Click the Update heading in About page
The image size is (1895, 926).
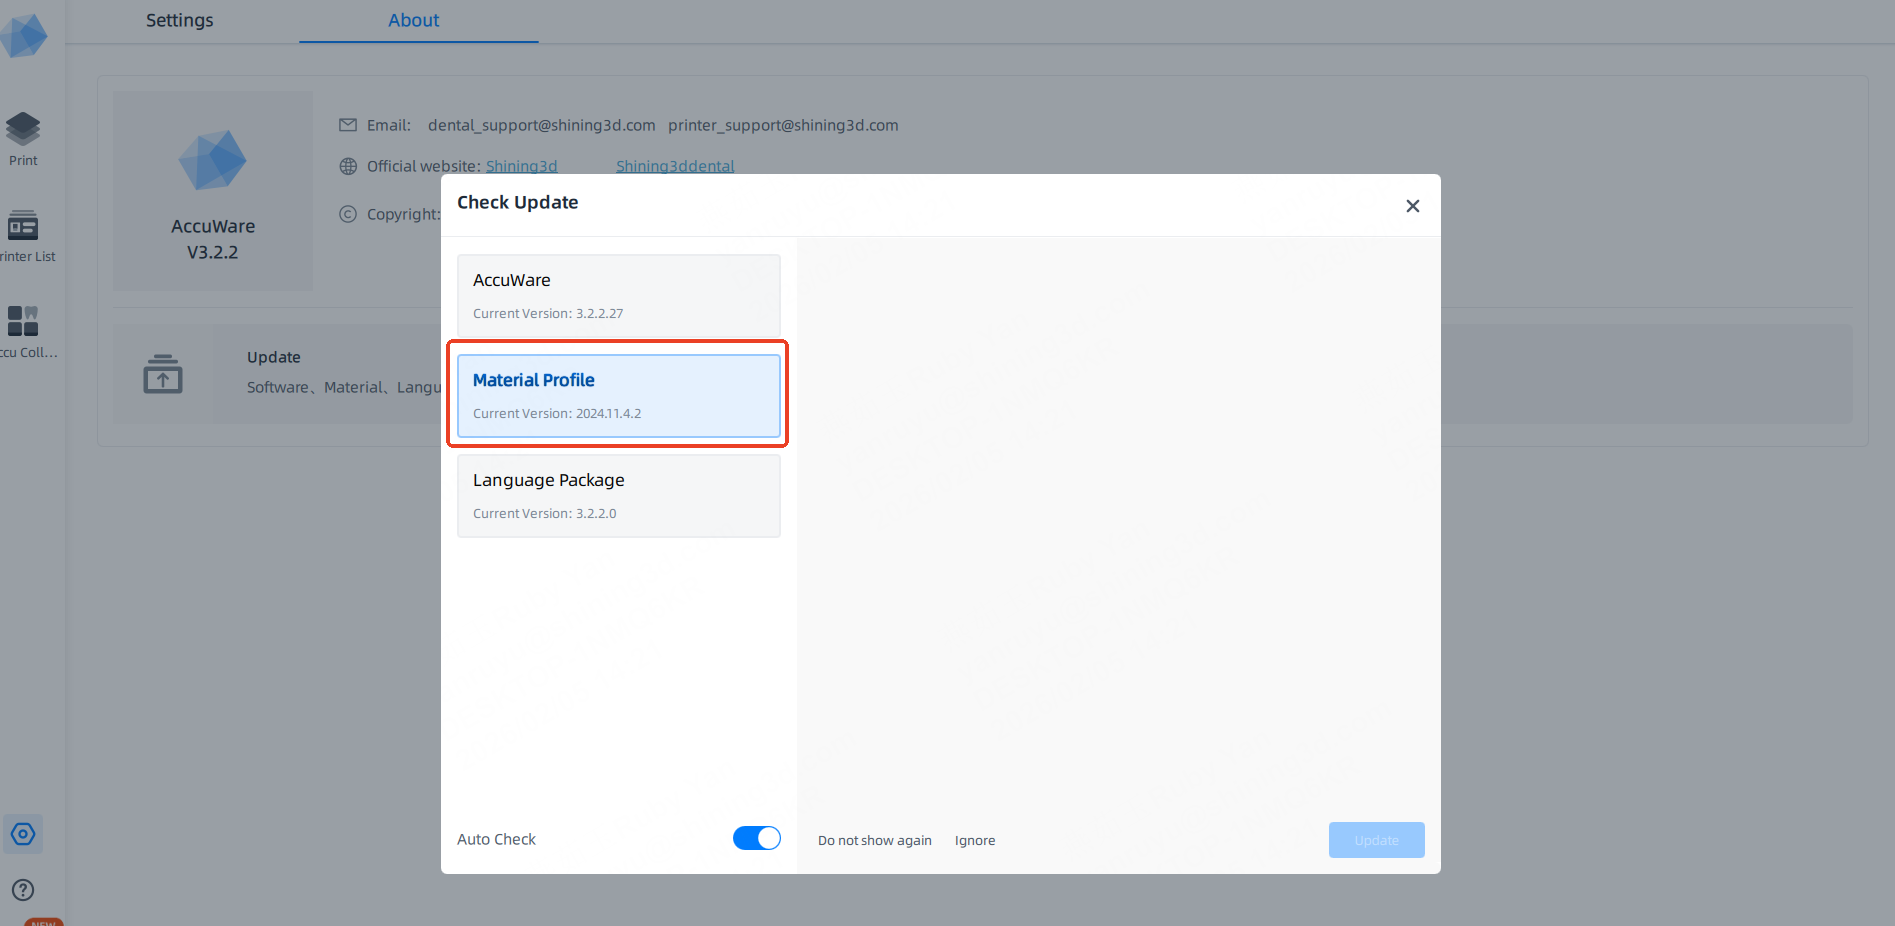coord(274,357)
